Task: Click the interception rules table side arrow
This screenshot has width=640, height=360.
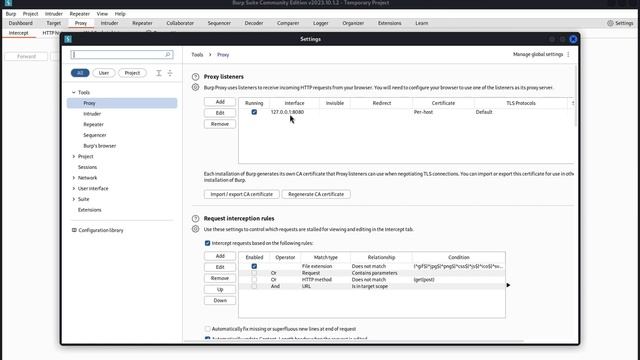Action: [x=508, y=285]
